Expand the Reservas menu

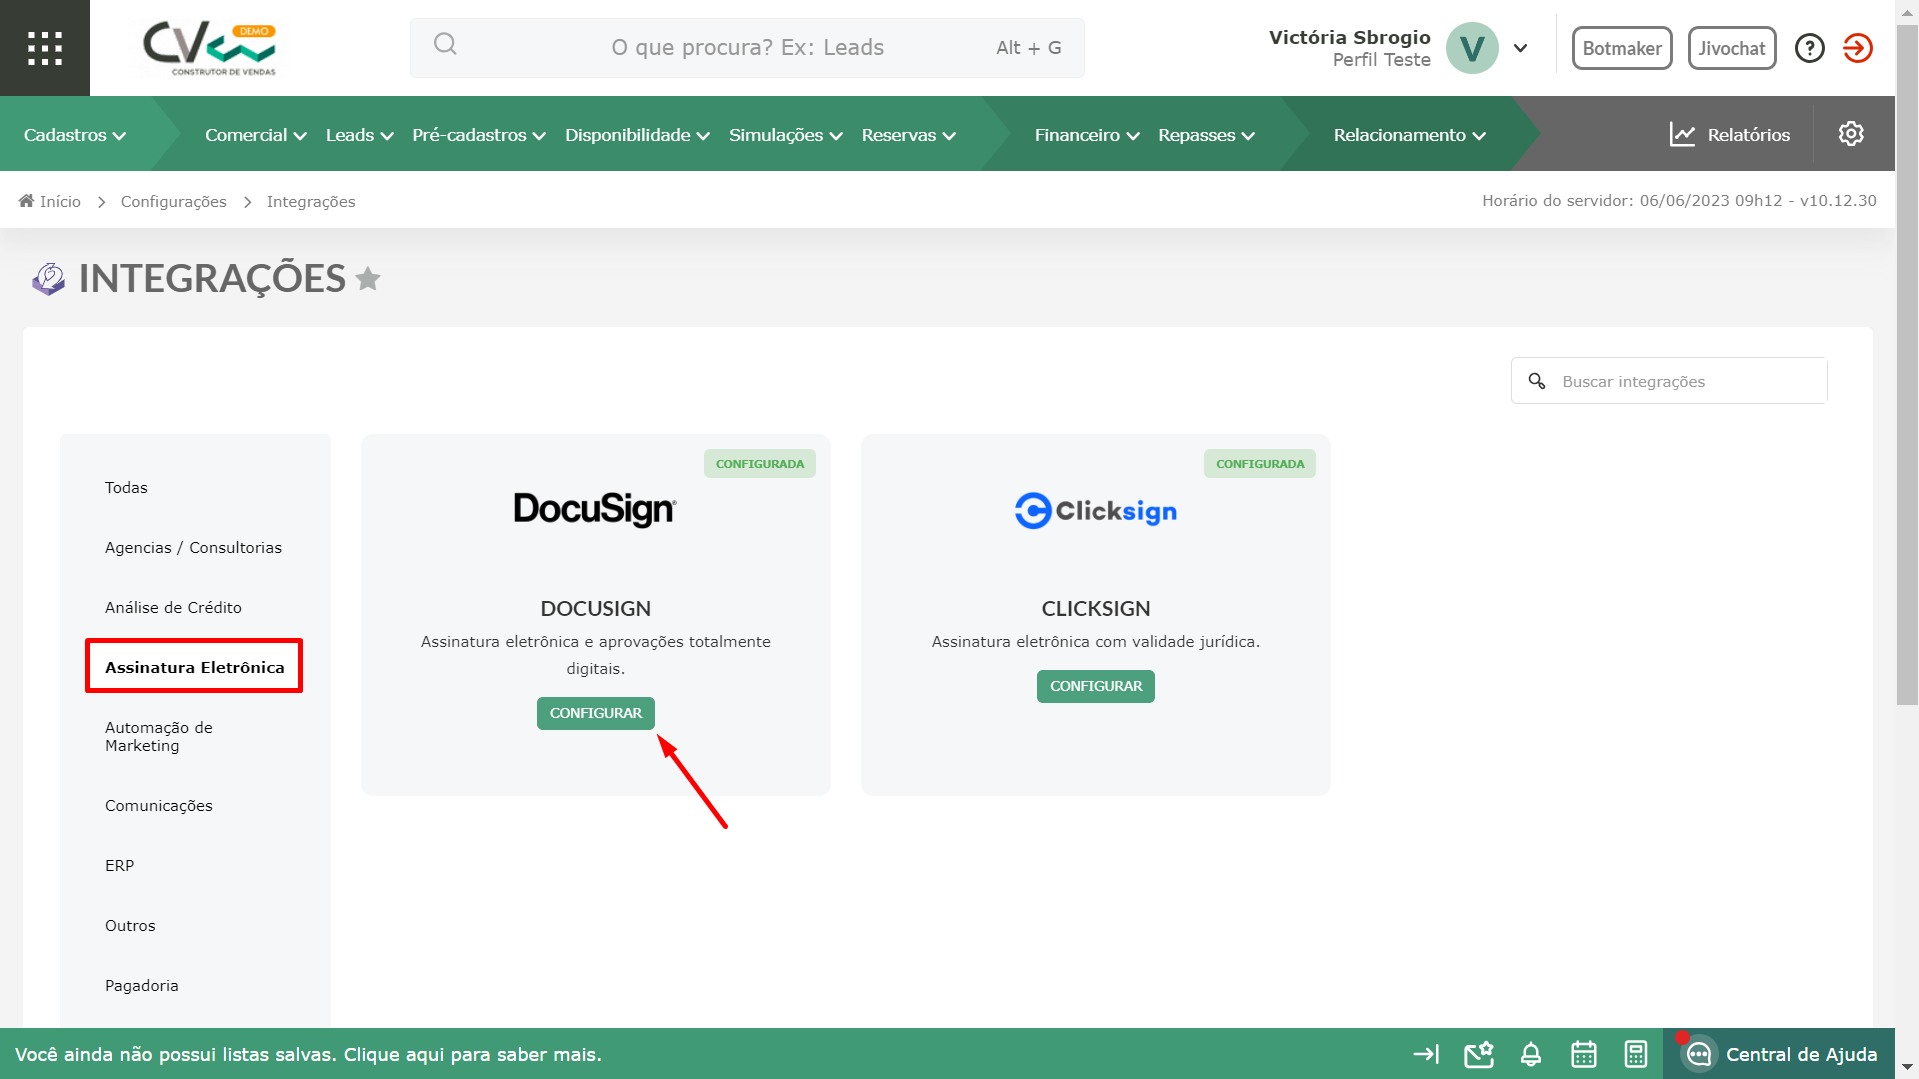coord(909,135)
